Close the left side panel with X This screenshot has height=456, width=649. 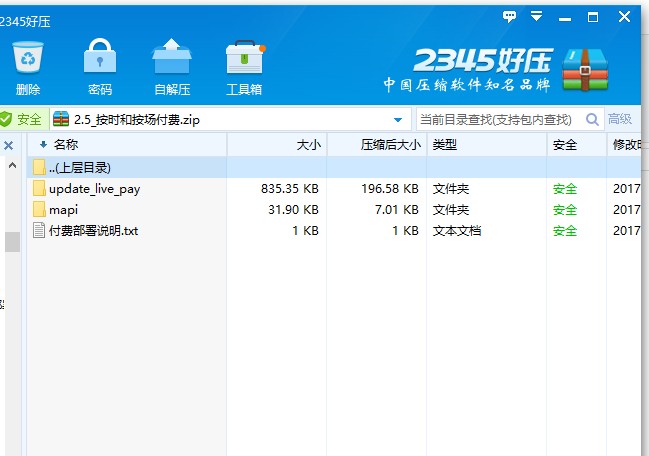8,145
